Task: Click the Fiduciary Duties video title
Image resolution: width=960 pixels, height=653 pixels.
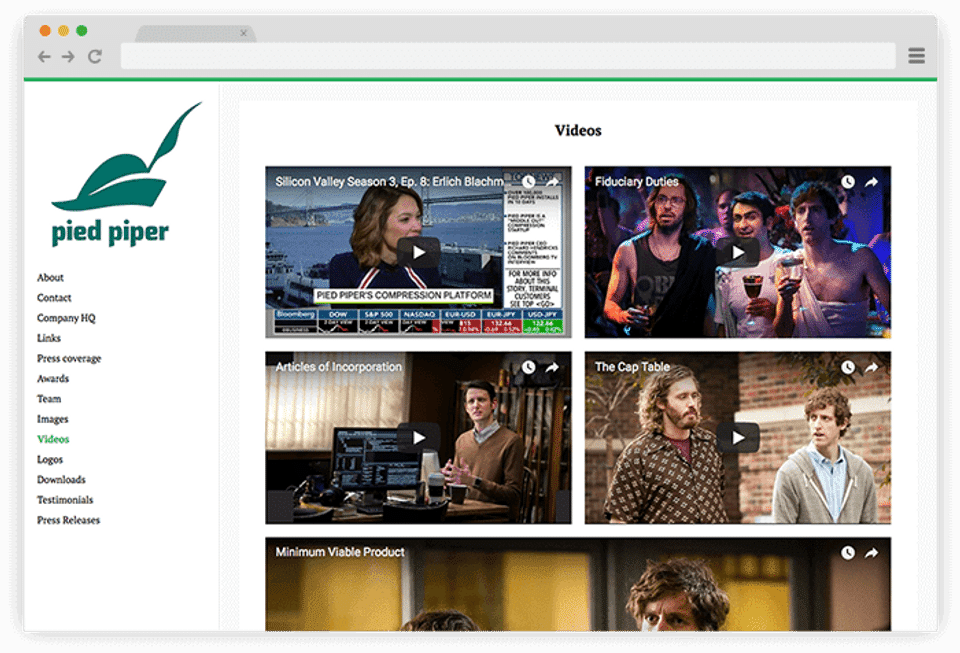Action: (x=637, y=182)
